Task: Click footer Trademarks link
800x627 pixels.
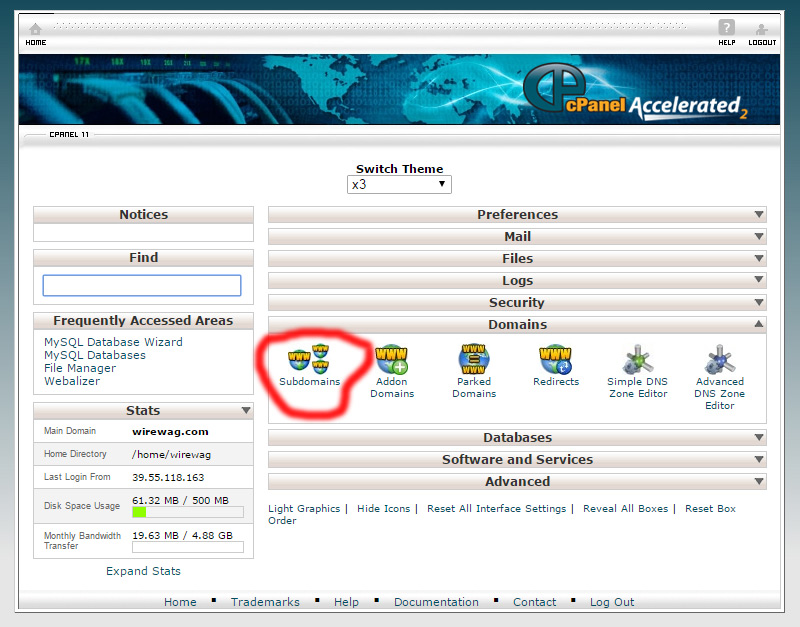Action: [265, 602]
